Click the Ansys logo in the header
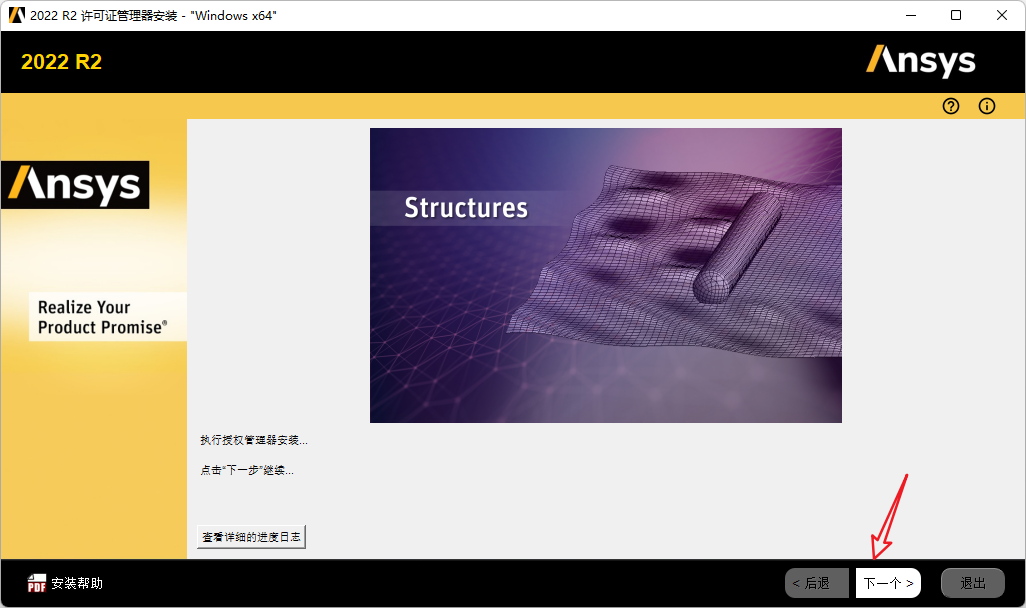The image size is (1026, 608). point(920,61)
